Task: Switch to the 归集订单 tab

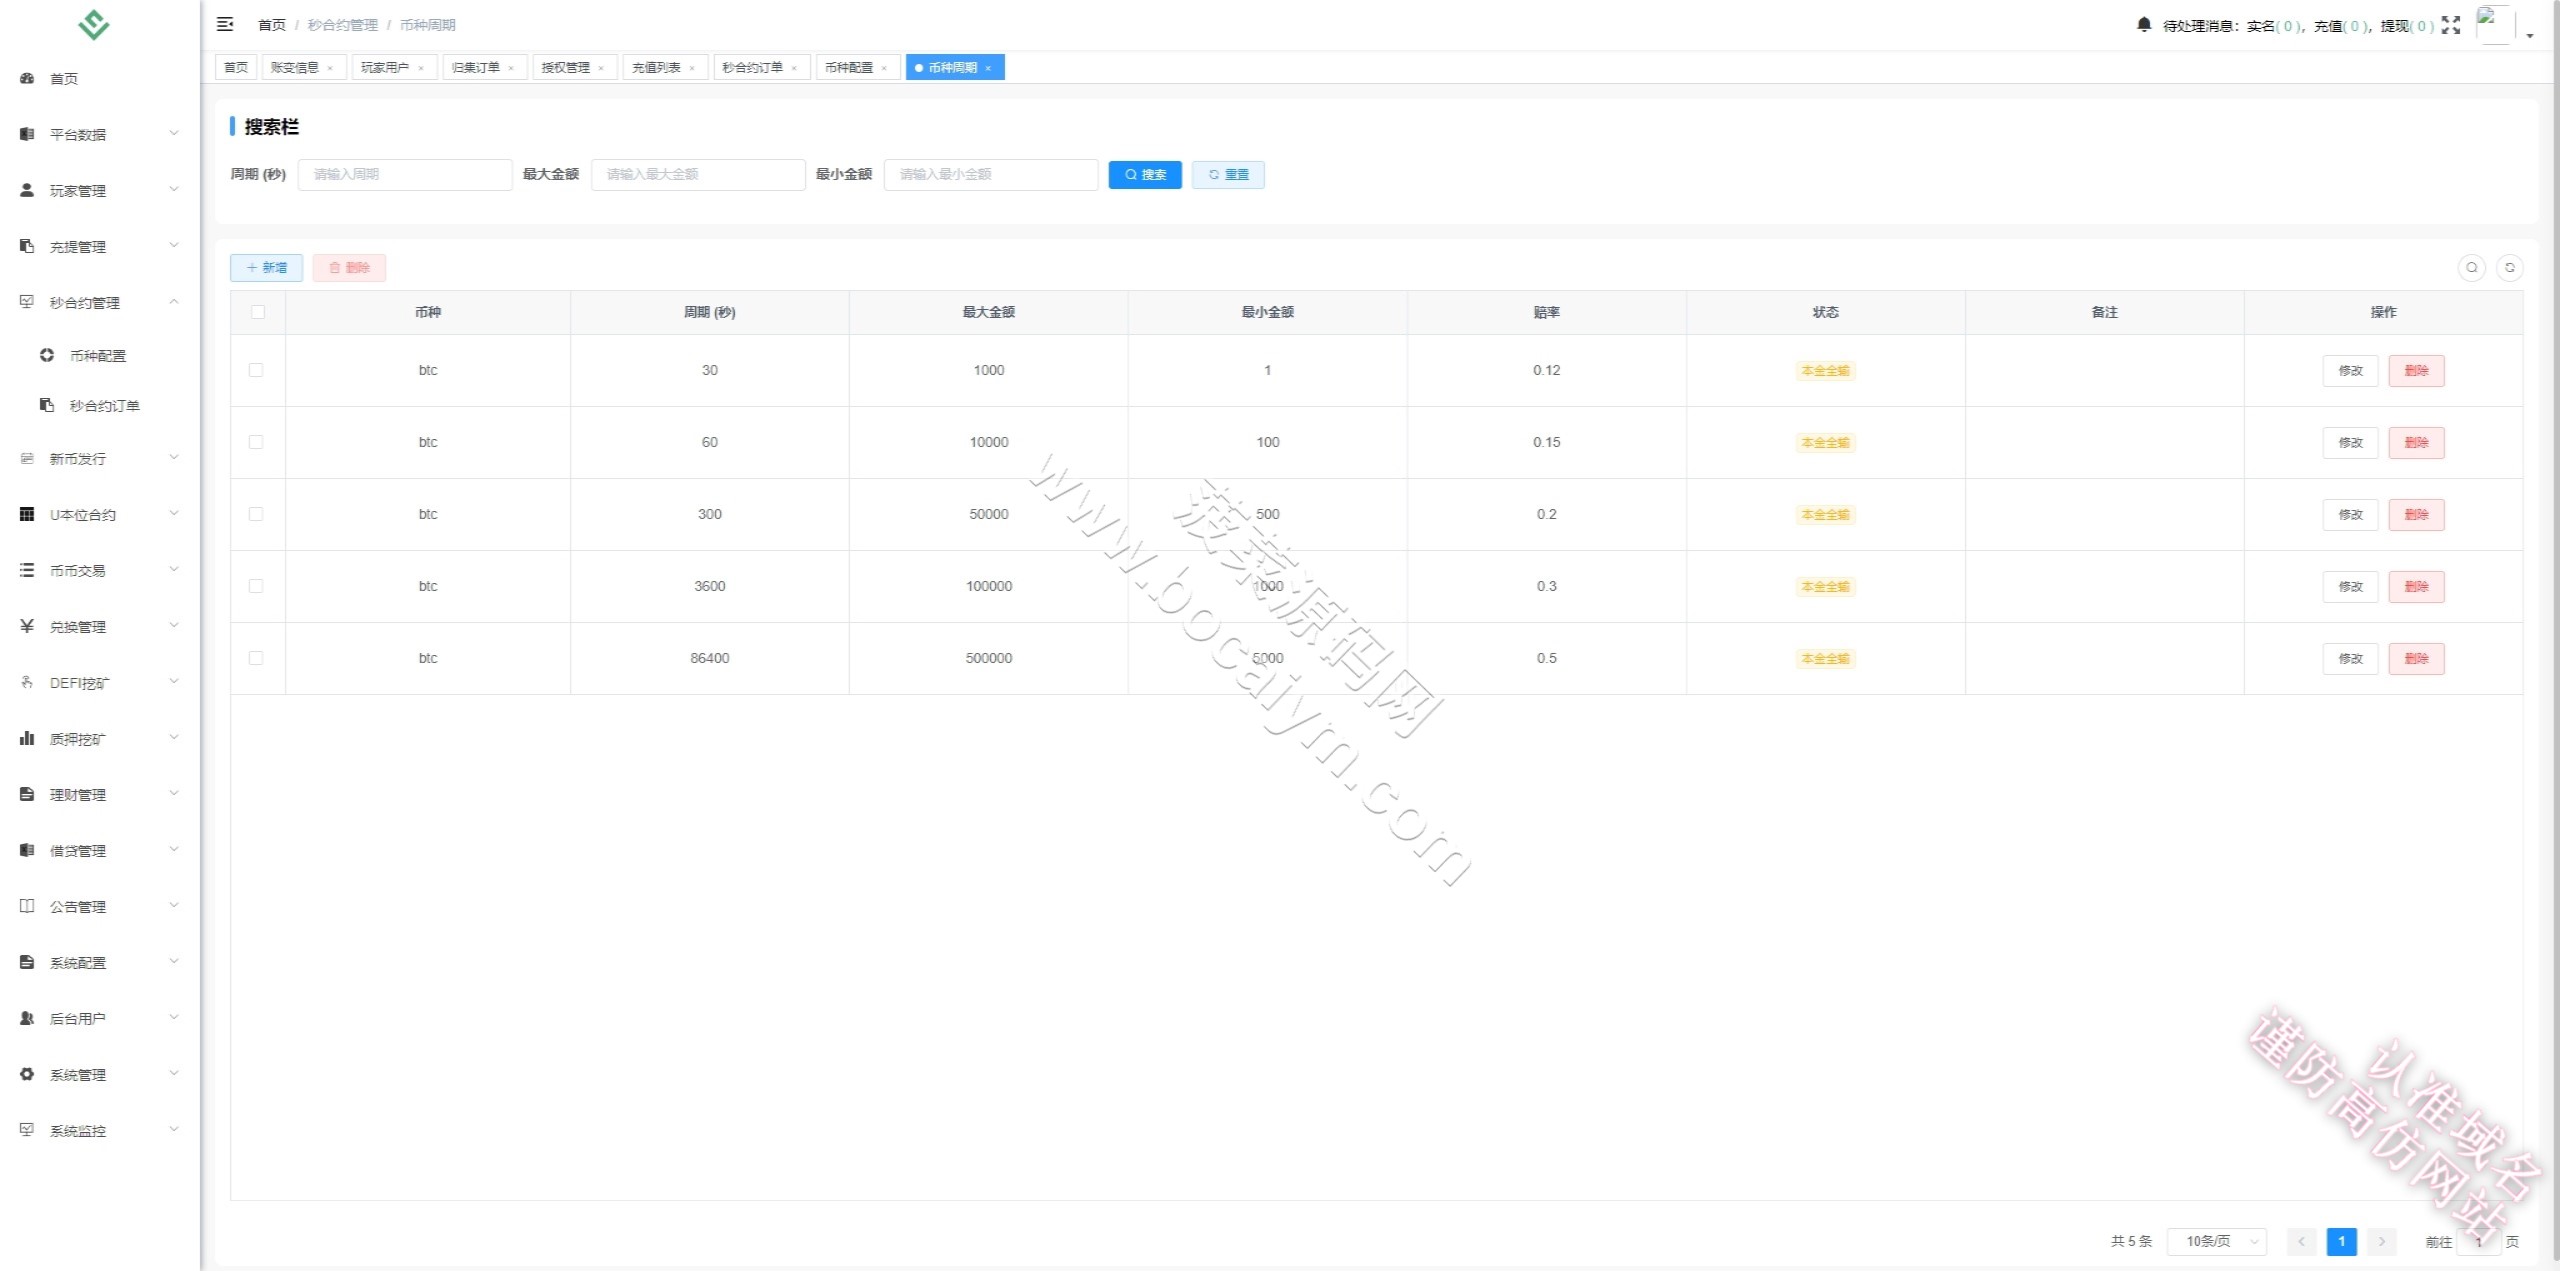Action: pos(484,67)
